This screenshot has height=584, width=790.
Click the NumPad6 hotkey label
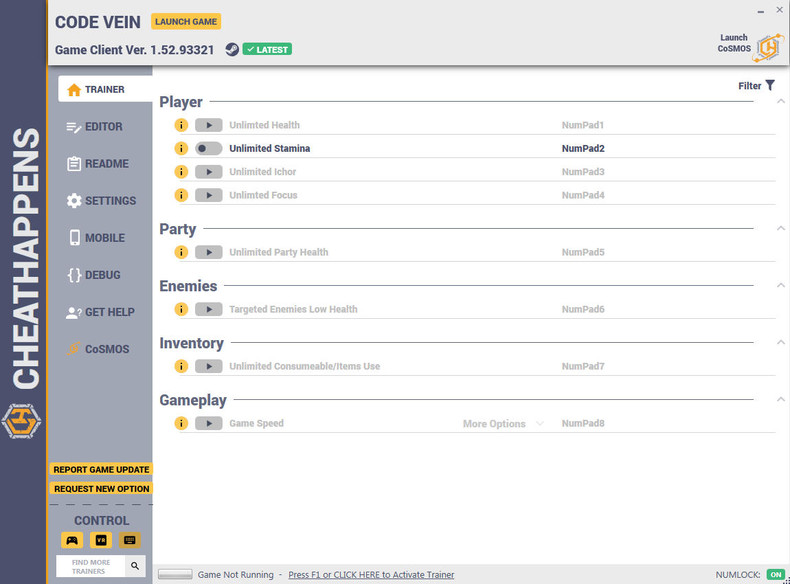583,309
